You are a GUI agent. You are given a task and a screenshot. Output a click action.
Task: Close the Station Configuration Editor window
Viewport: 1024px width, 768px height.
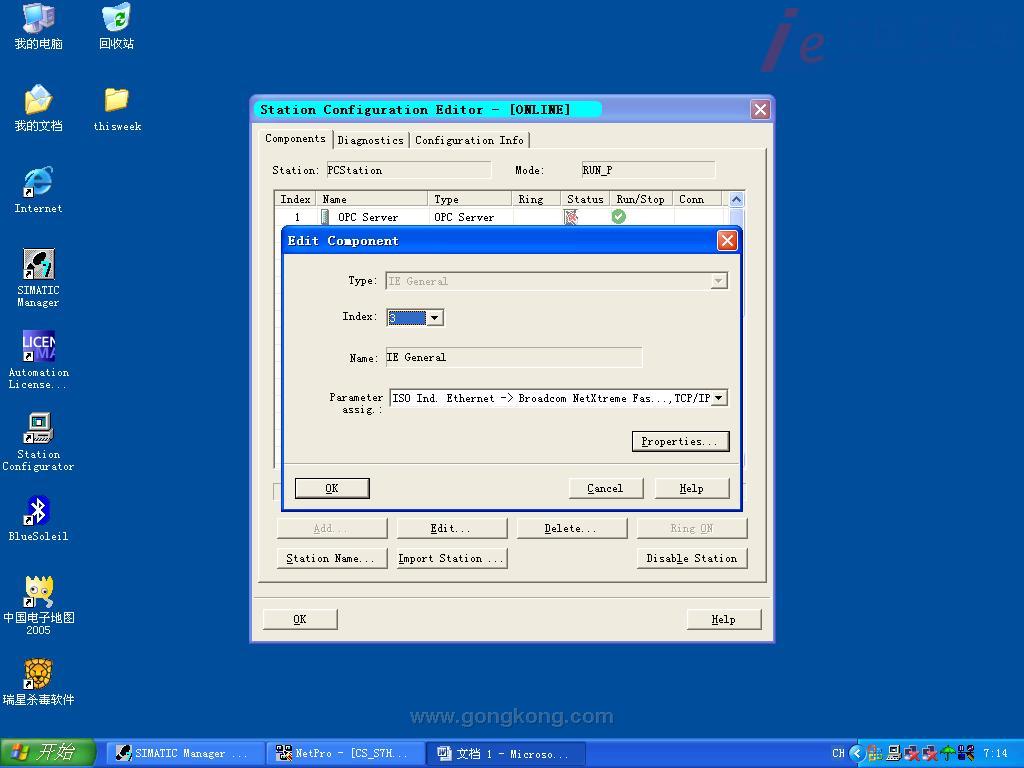click(760, 109)
